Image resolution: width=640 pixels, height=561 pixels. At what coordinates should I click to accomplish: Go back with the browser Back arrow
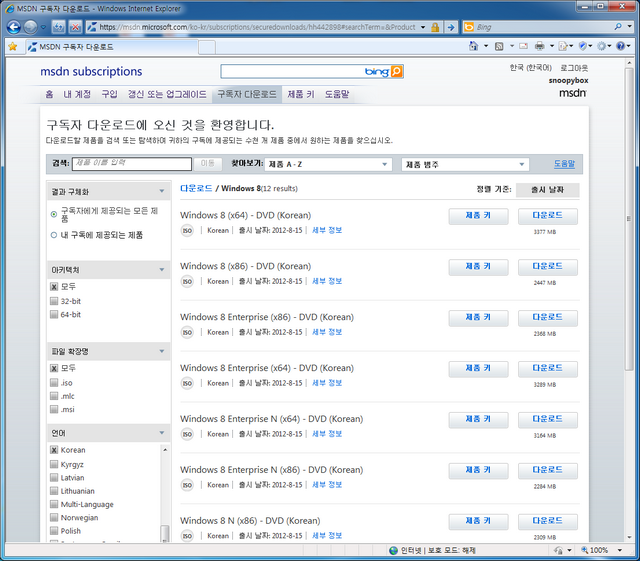click(13, 27)
